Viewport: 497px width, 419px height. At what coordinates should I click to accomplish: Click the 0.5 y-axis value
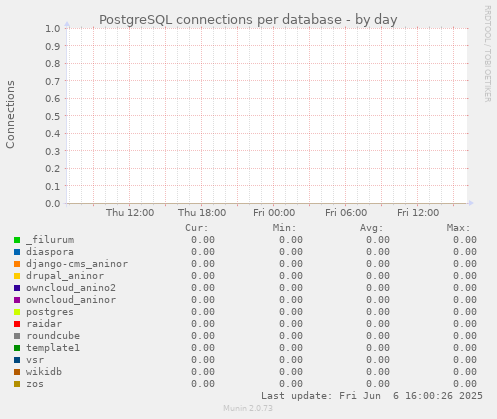53,116
